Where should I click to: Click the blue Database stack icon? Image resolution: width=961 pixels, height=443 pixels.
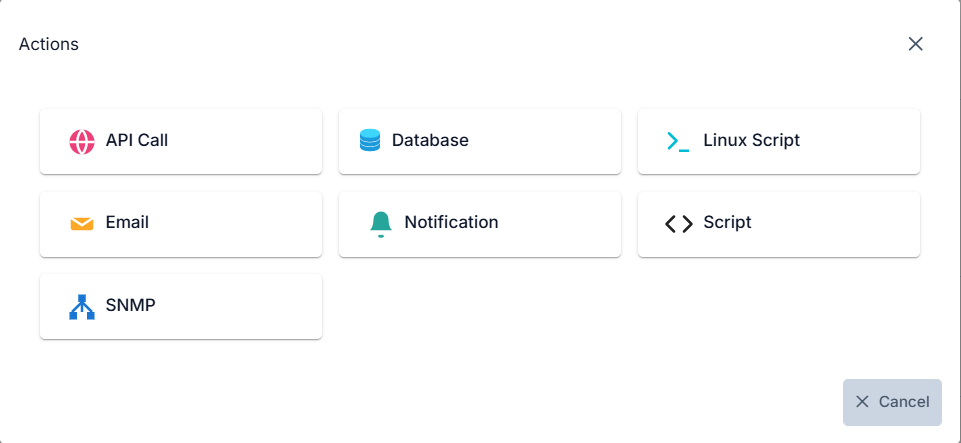(x=370, y=141)
